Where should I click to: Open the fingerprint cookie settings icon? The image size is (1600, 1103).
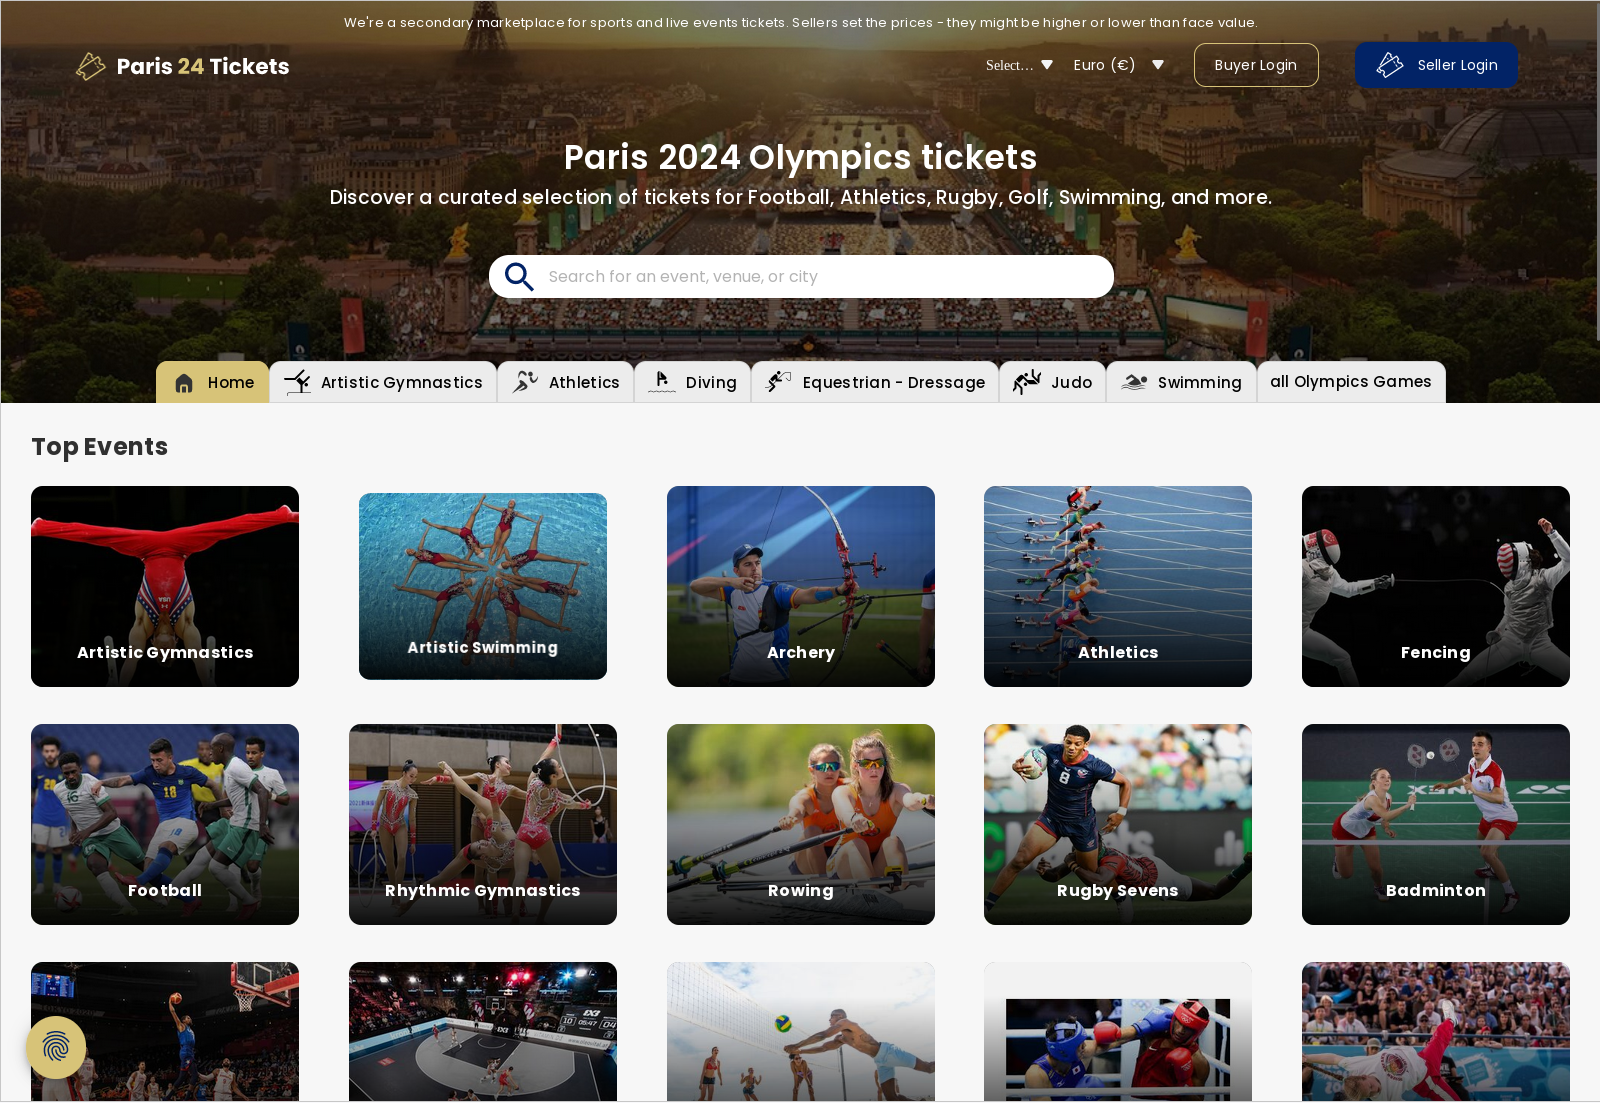pos(56,1048)
